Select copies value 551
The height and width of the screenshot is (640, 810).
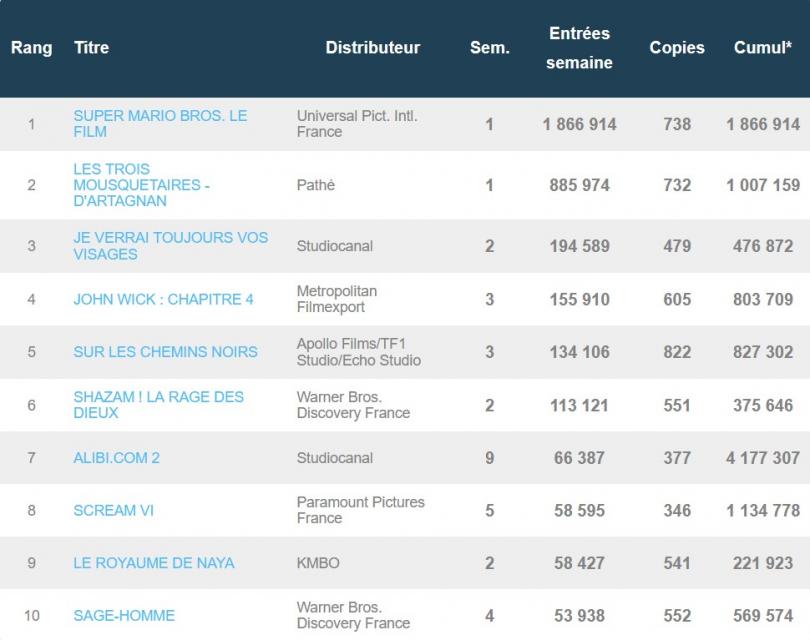tap(677, 405)
